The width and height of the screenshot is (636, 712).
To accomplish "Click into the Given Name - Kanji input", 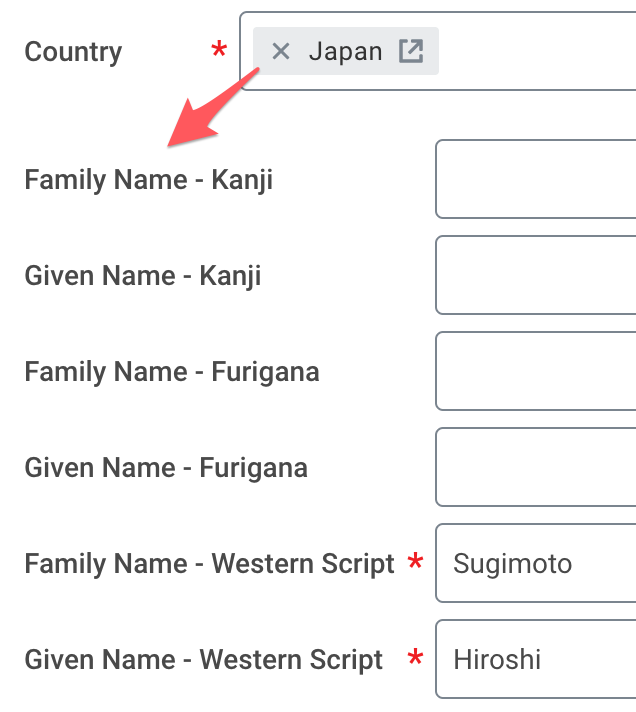I will tap(536, 276).
